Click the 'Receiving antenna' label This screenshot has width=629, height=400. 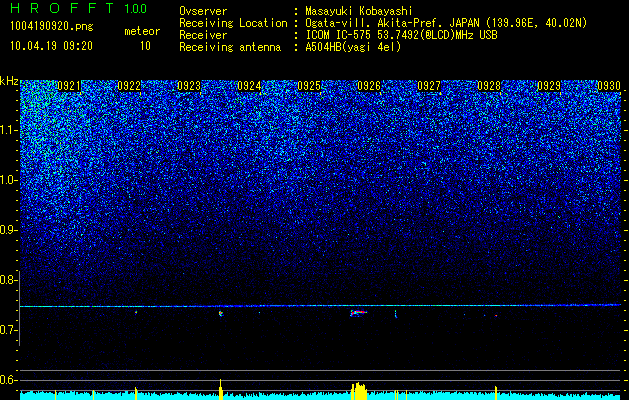[230, 47]
